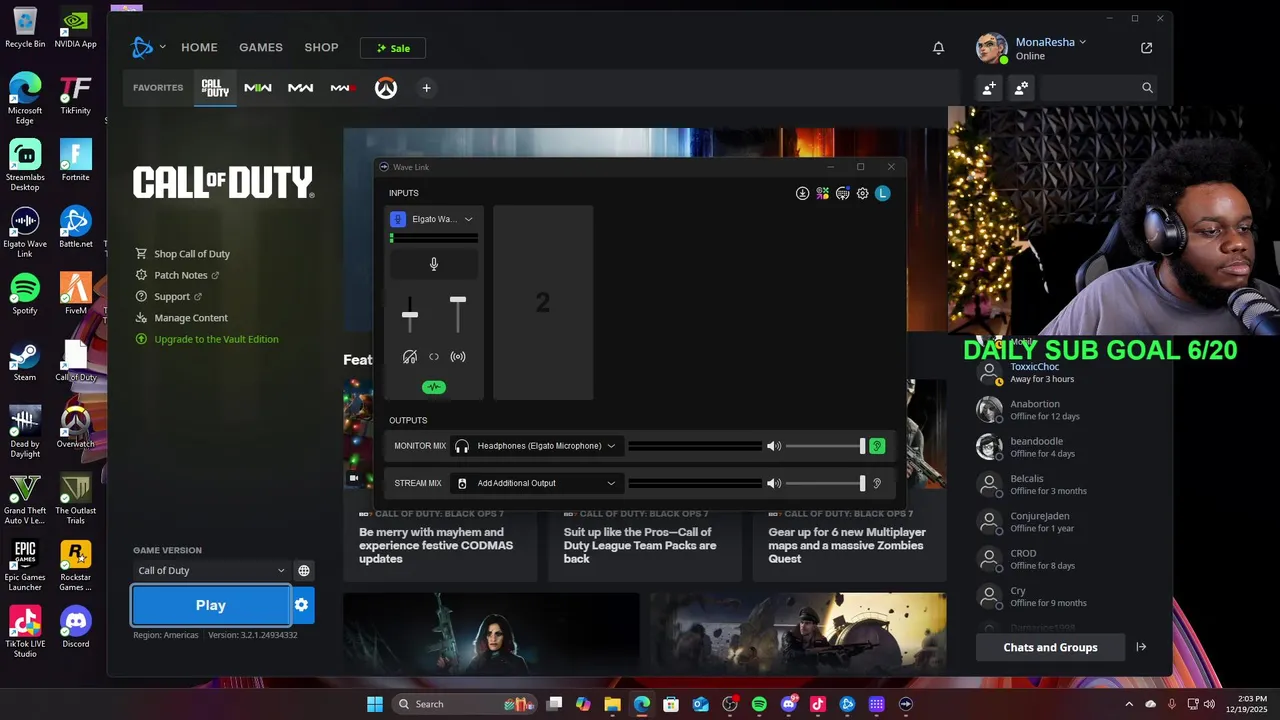Change game region globe icon
The width and height of the screenshot is (1280, 720).
304,570
